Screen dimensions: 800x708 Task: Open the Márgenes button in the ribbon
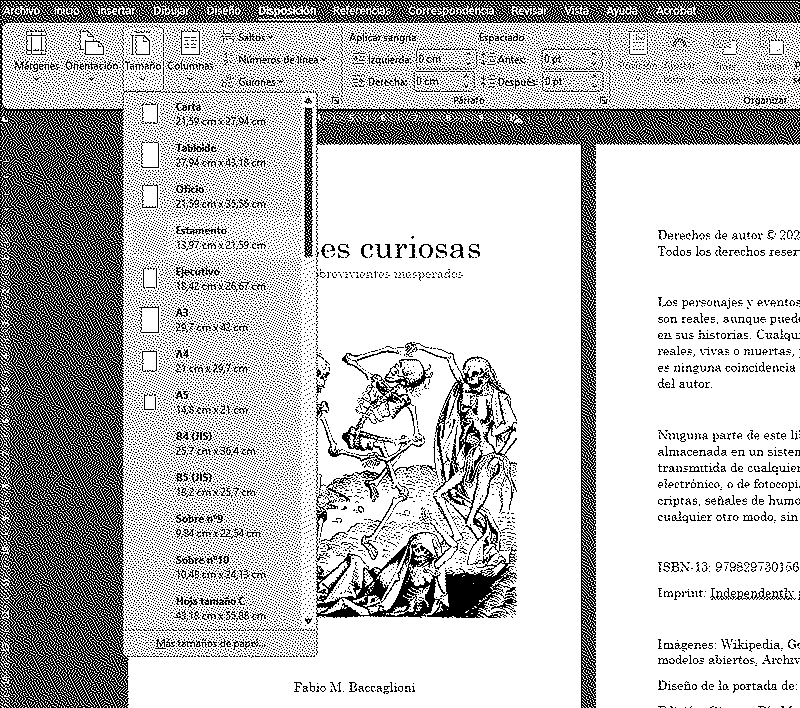click(36, 52)
